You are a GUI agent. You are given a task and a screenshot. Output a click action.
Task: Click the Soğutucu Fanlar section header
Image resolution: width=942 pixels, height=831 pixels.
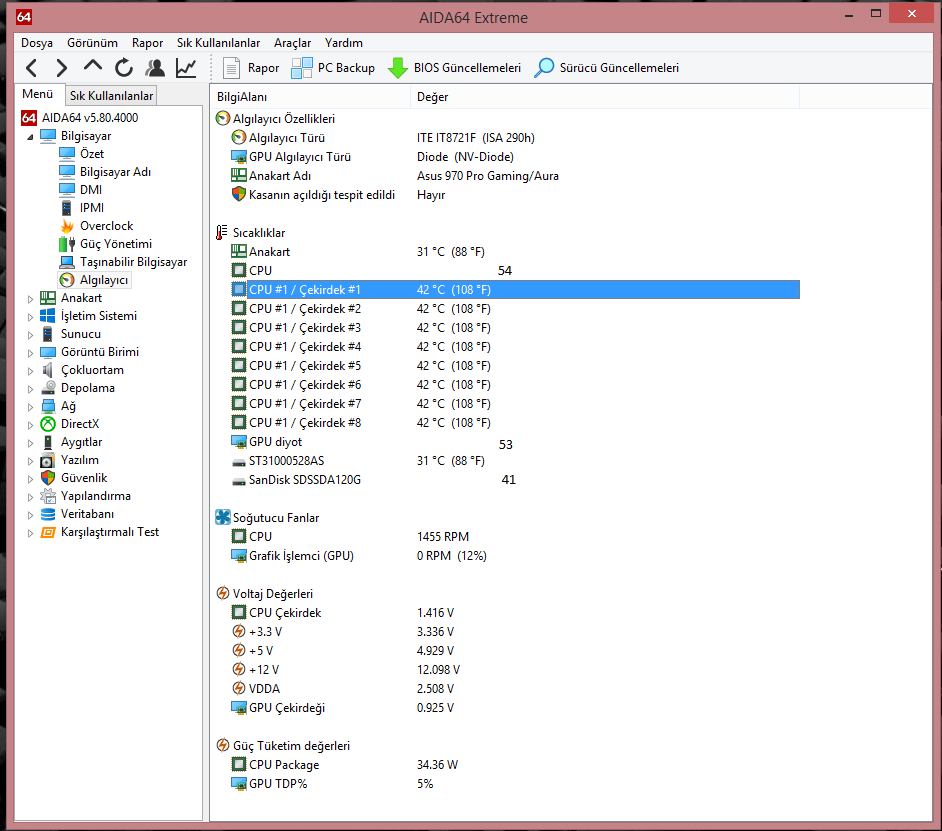267,518
